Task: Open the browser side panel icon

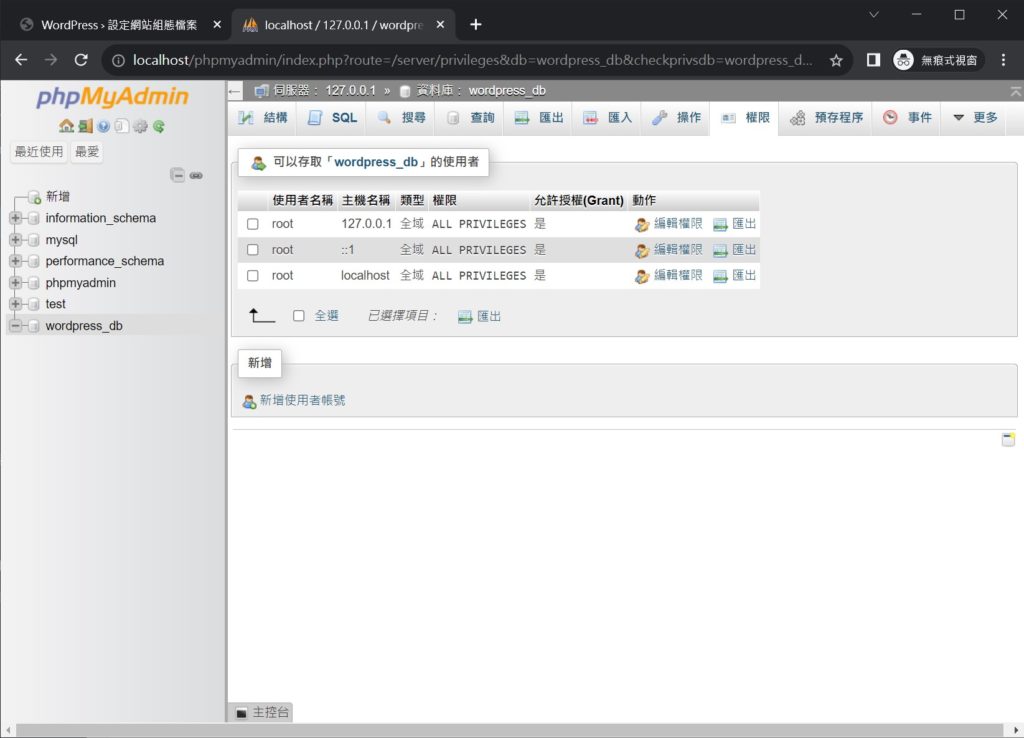Action: click(873, 60)
